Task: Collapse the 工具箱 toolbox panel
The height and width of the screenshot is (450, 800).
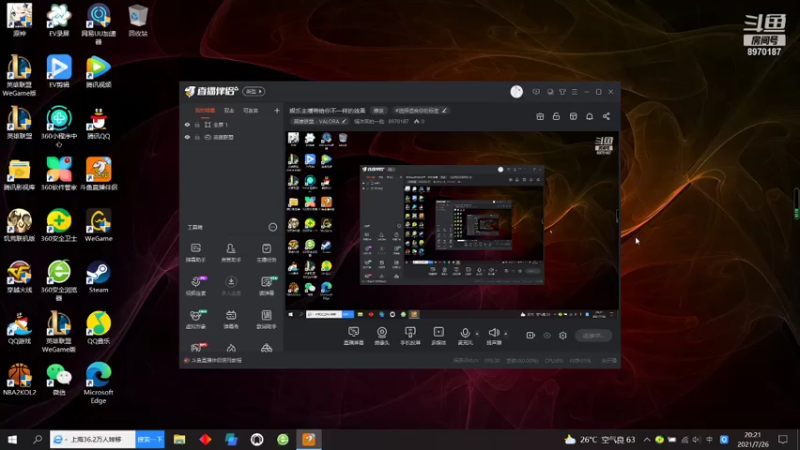Action: [272, 227]
